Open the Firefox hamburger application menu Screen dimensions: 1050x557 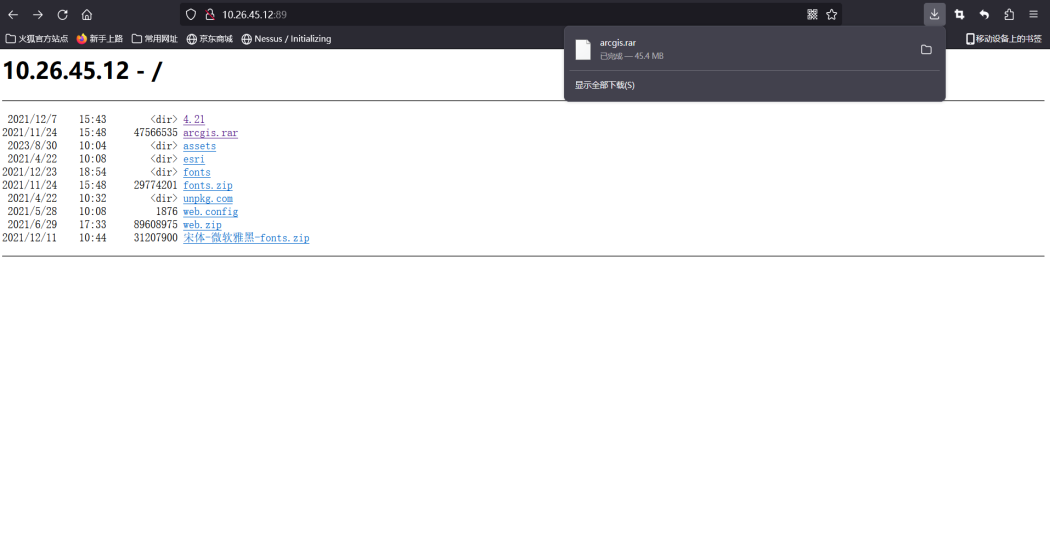(1033, 14)
